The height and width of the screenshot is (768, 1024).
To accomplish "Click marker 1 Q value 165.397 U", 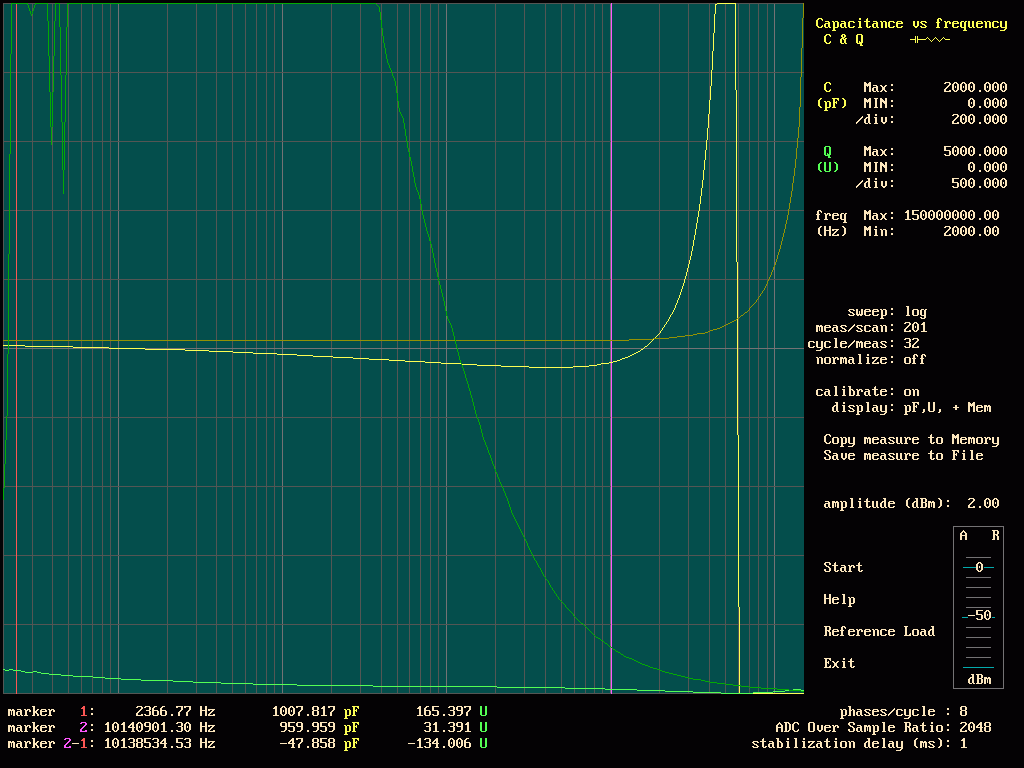I will pyautogui.click(x=451, y=711).
